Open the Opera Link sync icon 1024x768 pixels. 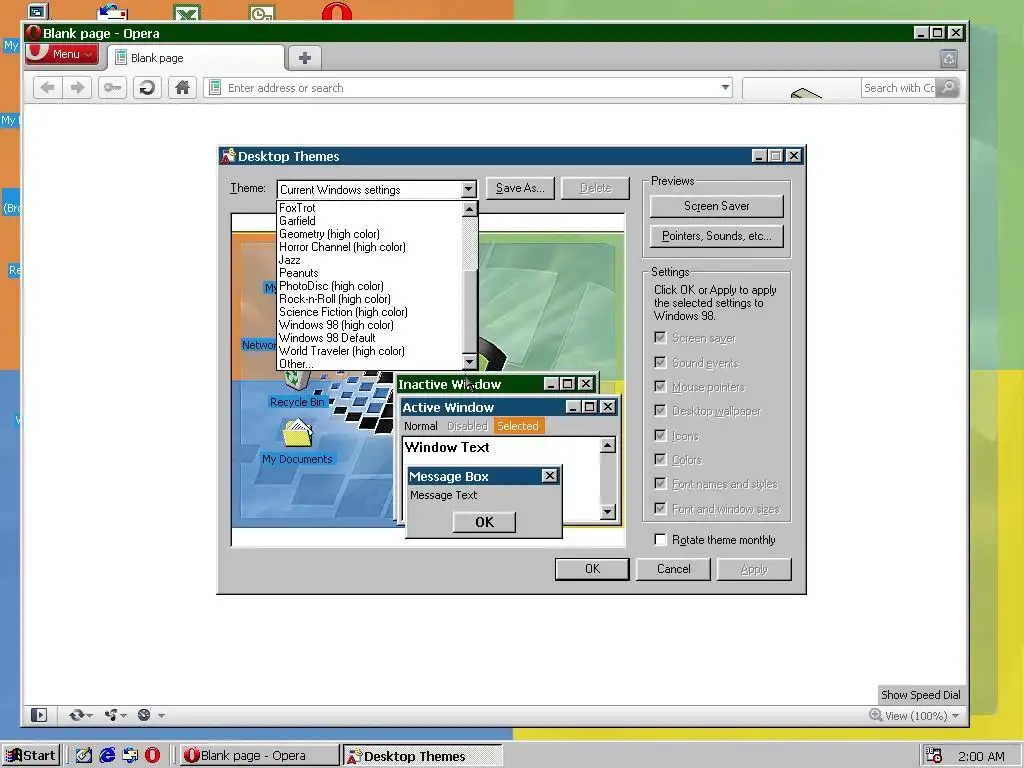[80, 715]
